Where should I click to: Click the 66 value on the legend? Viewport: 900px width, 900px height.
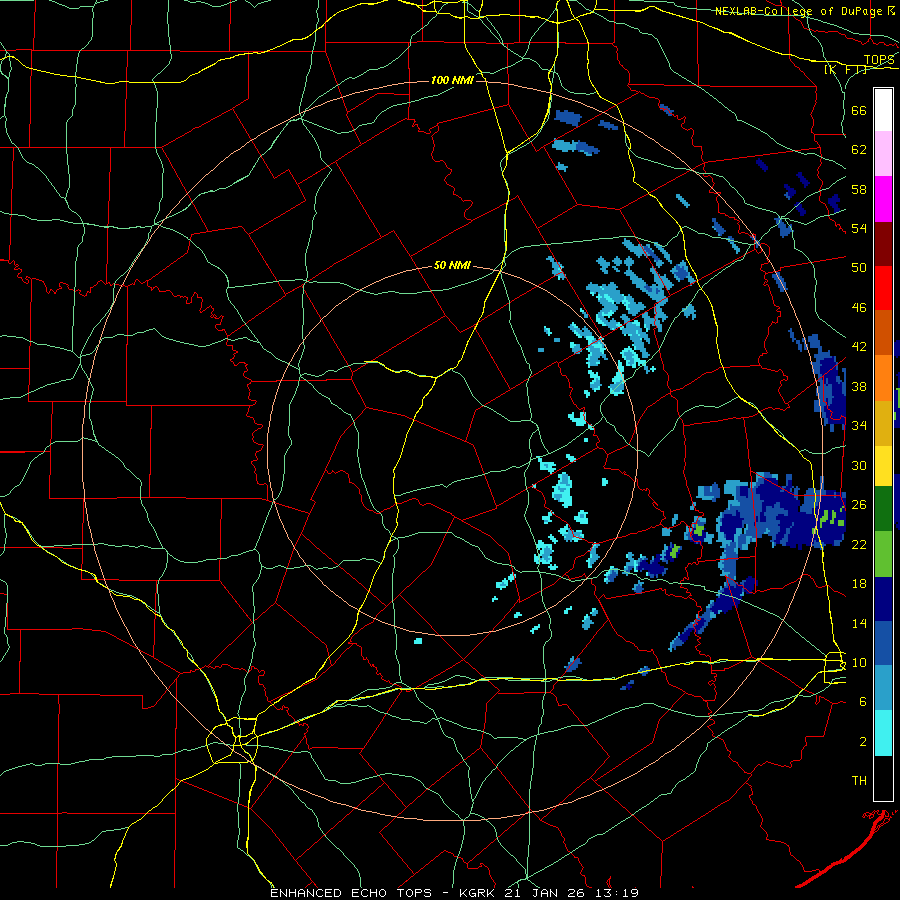(x=859, y=110)
